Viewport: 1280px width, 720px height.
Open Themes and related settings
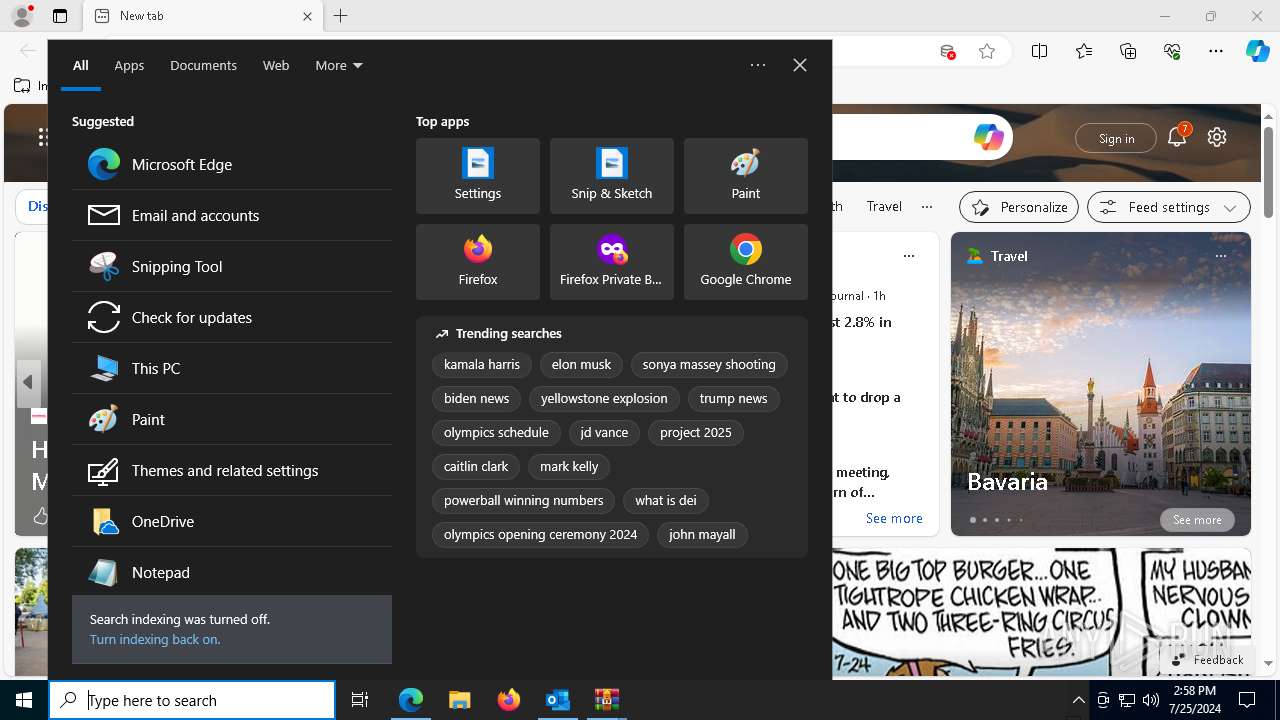(231, 470)
